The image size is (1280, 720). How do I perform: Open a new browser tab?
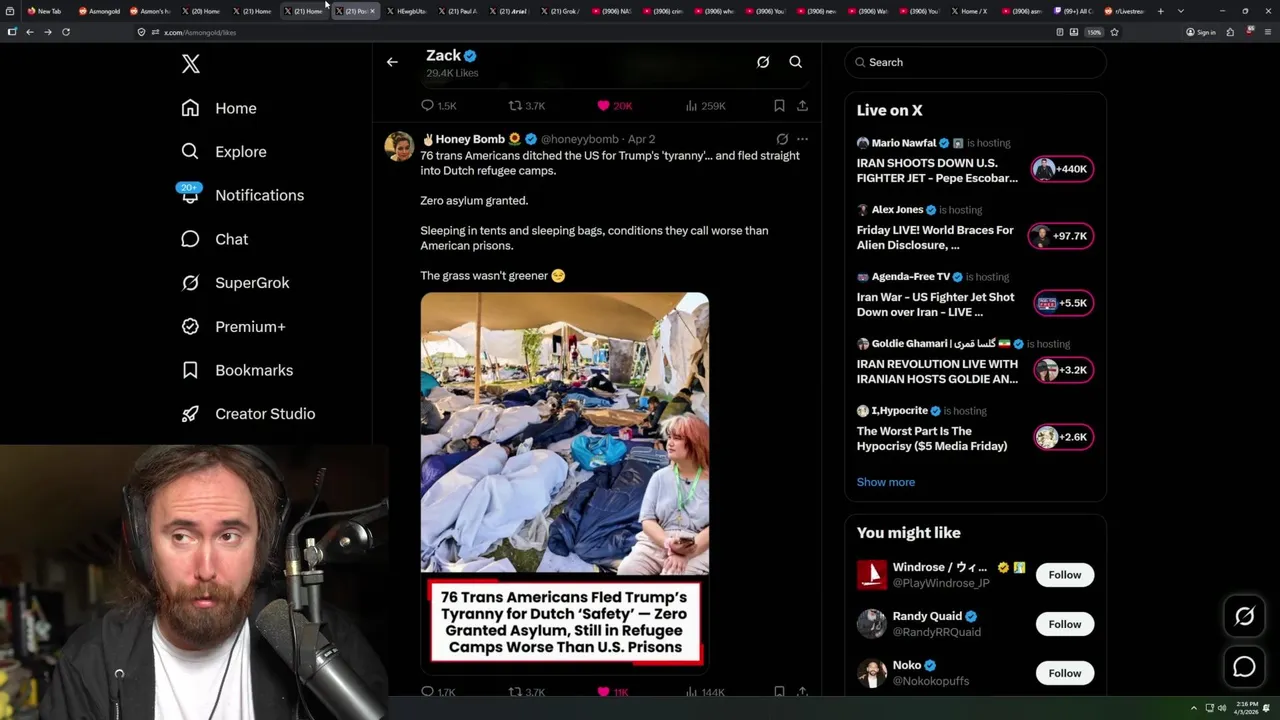coord(1161,11)
